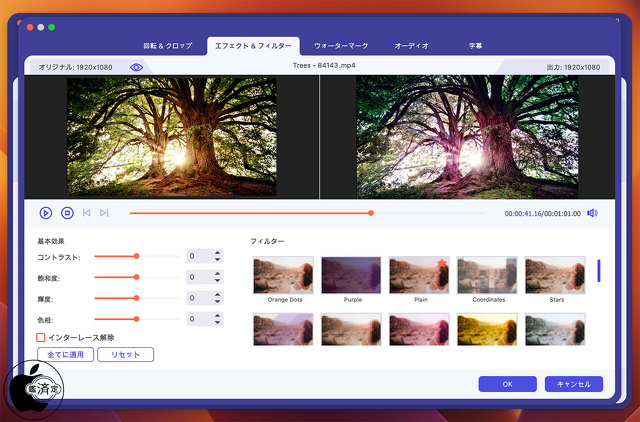
Task: Decrease 輝度 value with down arrow
Action: pyautogui.click(x=218, y=301)
